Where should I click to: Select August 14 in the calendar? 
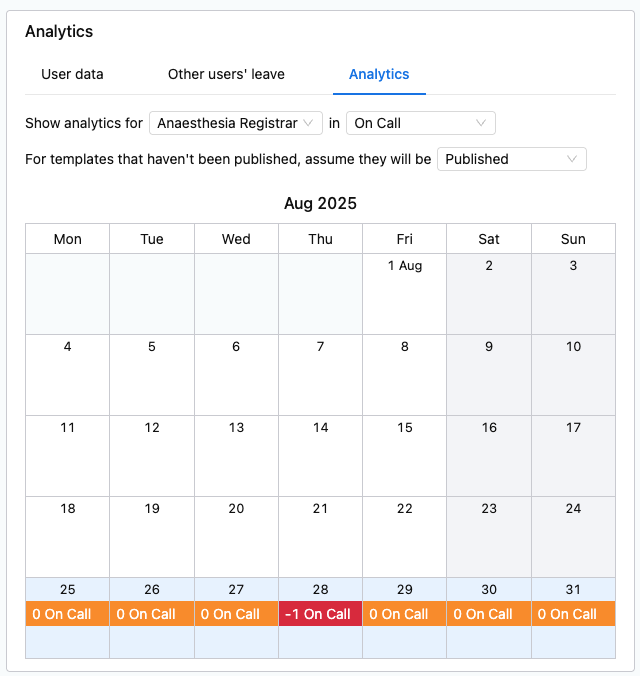(320, 456)
